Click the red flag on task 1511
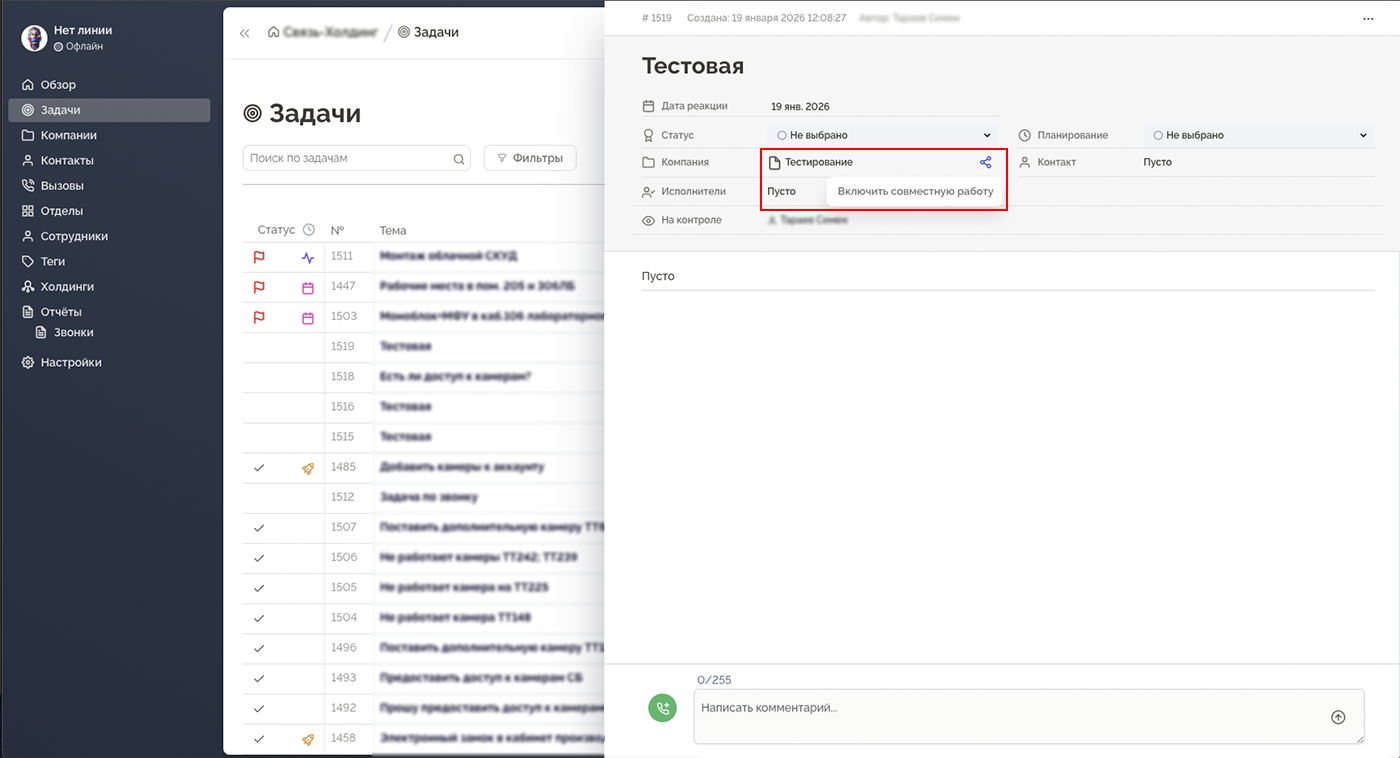Viewport: 1400px width, 758px height. click(259, 257)
